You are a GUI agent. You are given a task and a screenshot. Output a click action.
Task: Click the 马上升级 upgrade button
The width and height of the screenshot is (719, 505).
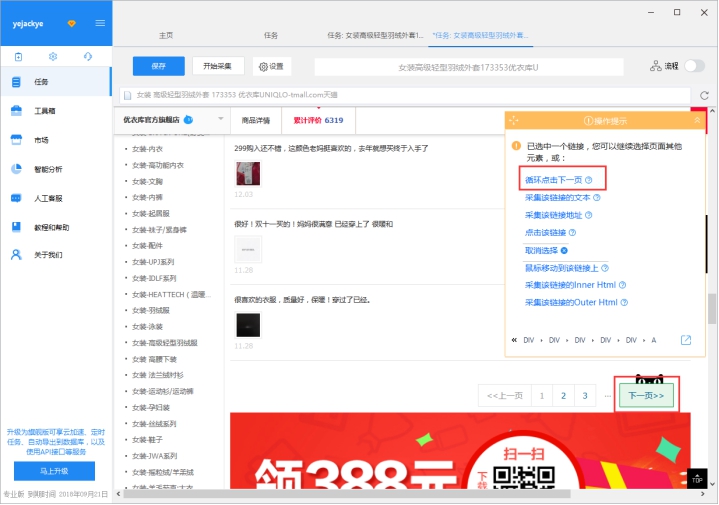pos(54,471)
